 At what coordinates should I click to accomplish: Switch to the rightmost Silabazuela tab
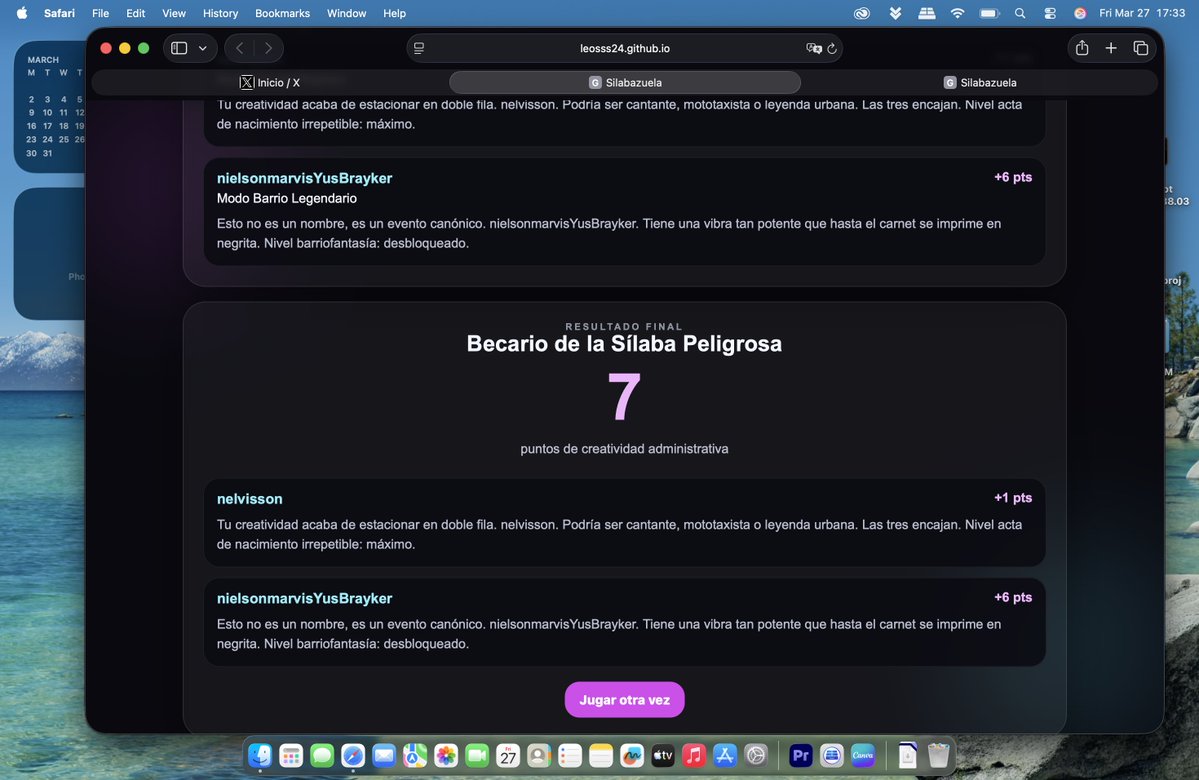[x=980, y=83]
